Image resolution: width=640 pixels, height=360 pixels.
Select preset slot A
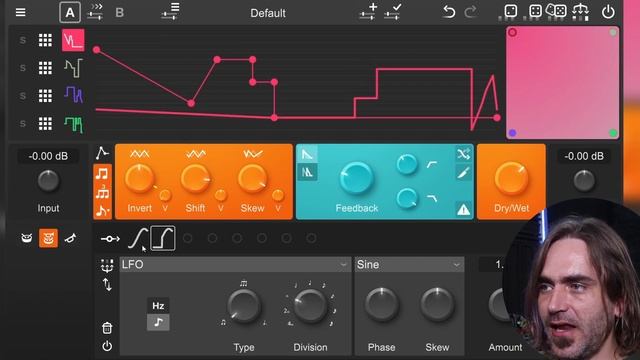(70, 13)
